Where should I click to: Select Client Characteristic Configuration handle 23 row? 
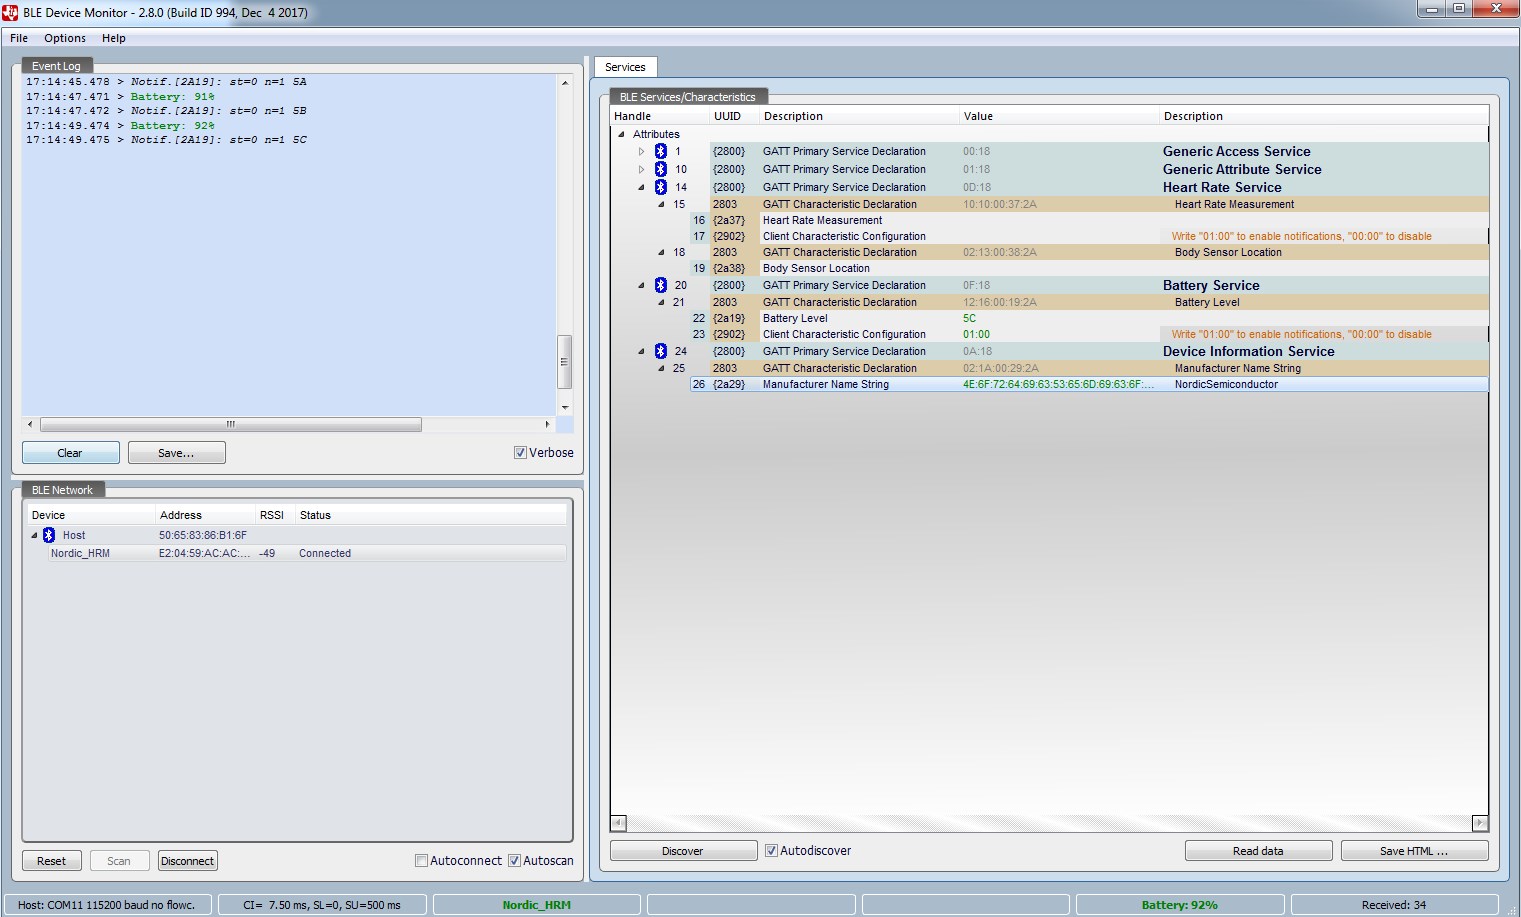coord(1089,334)
